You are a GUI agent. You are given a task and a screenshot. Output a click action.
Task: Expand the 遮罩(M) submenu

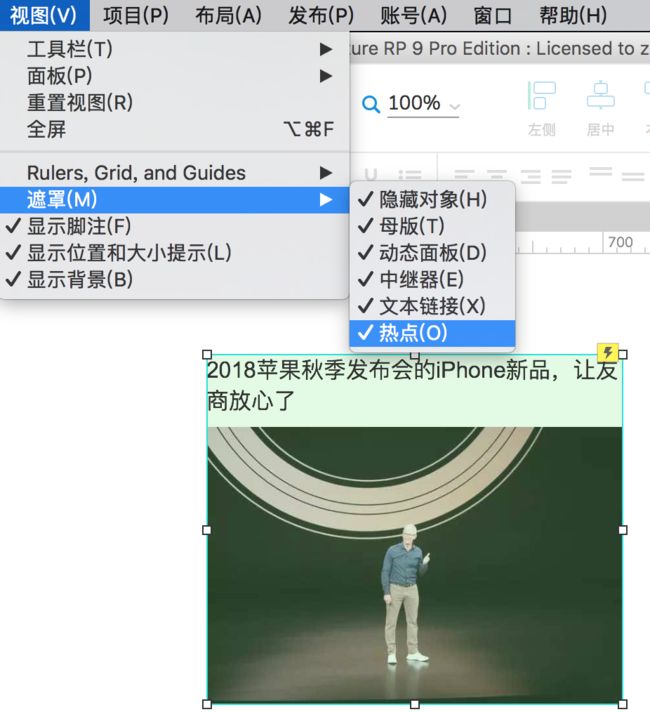(174, 200)
